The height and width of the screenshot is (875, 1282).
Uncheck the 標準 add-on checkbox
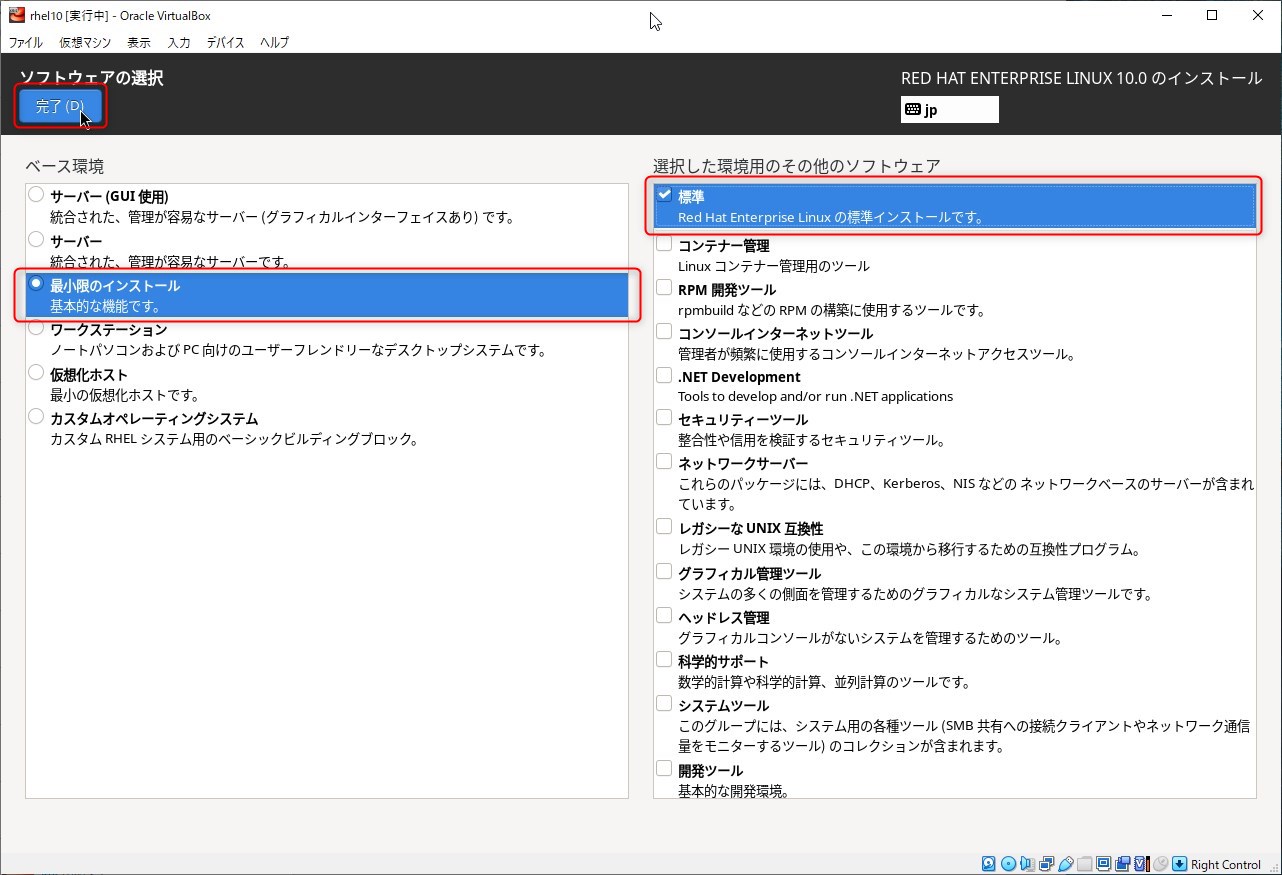pos(664,195)
